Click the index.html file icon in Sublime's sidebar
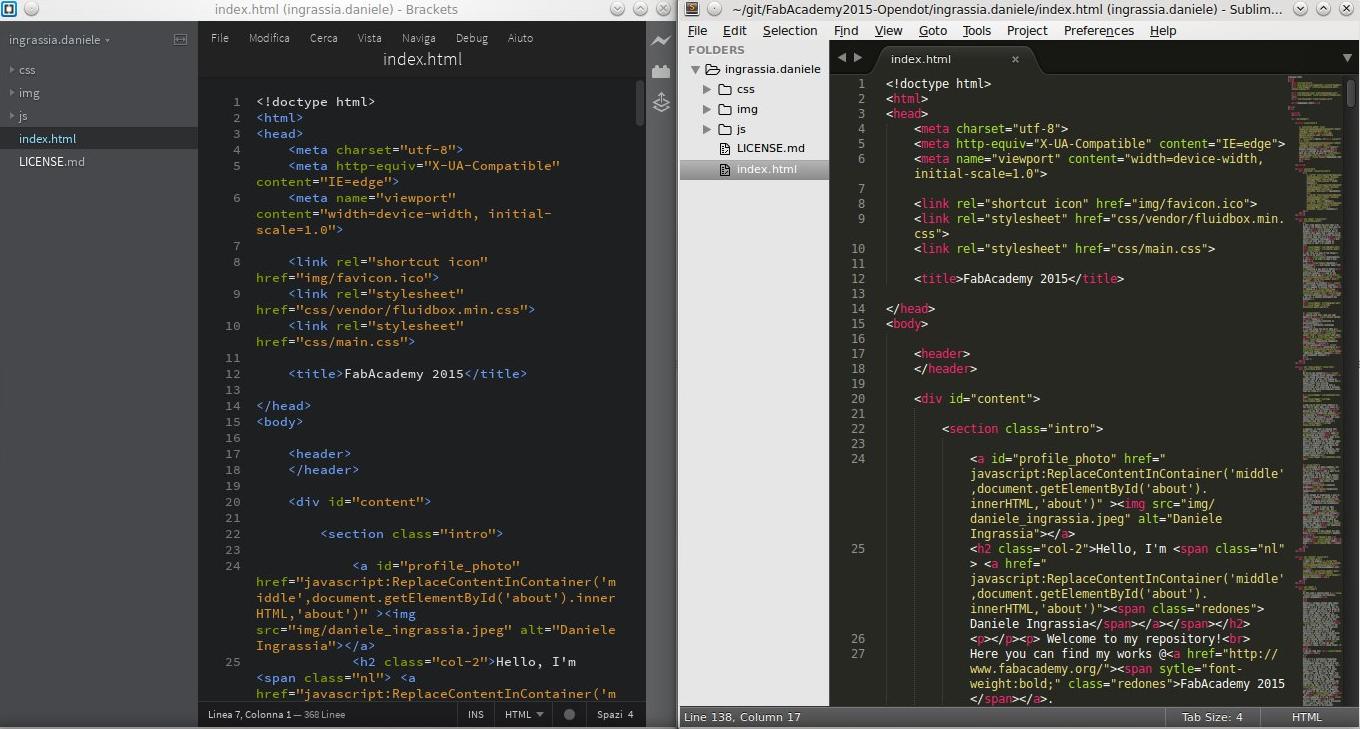Image resolution: width=1360 pixels, height=729 pixels. (725, 170)
